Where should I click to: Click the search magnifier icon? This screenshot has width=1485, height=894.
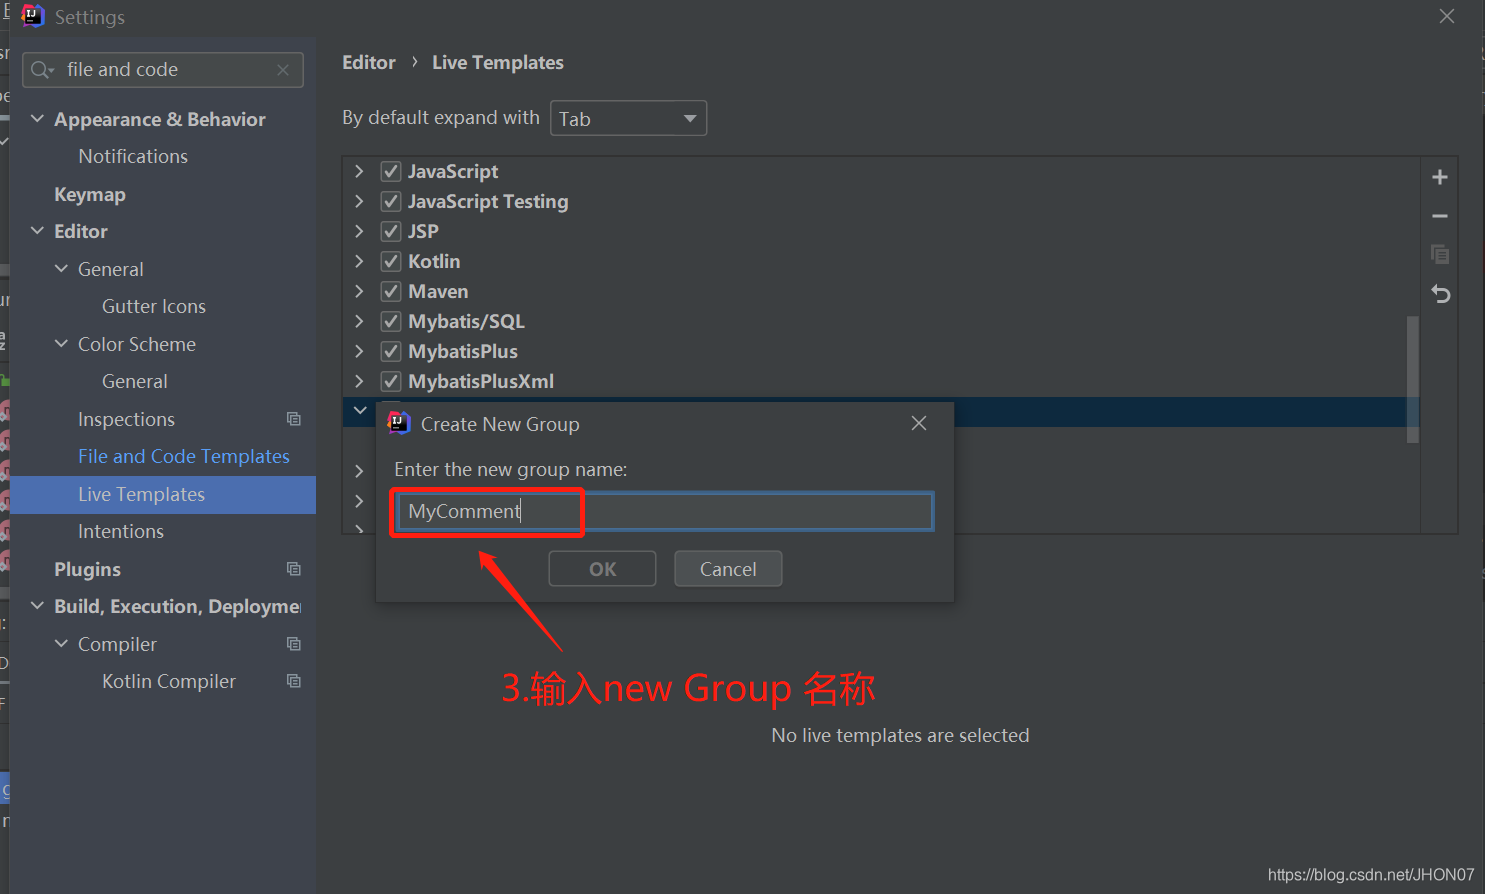[41, 70]
